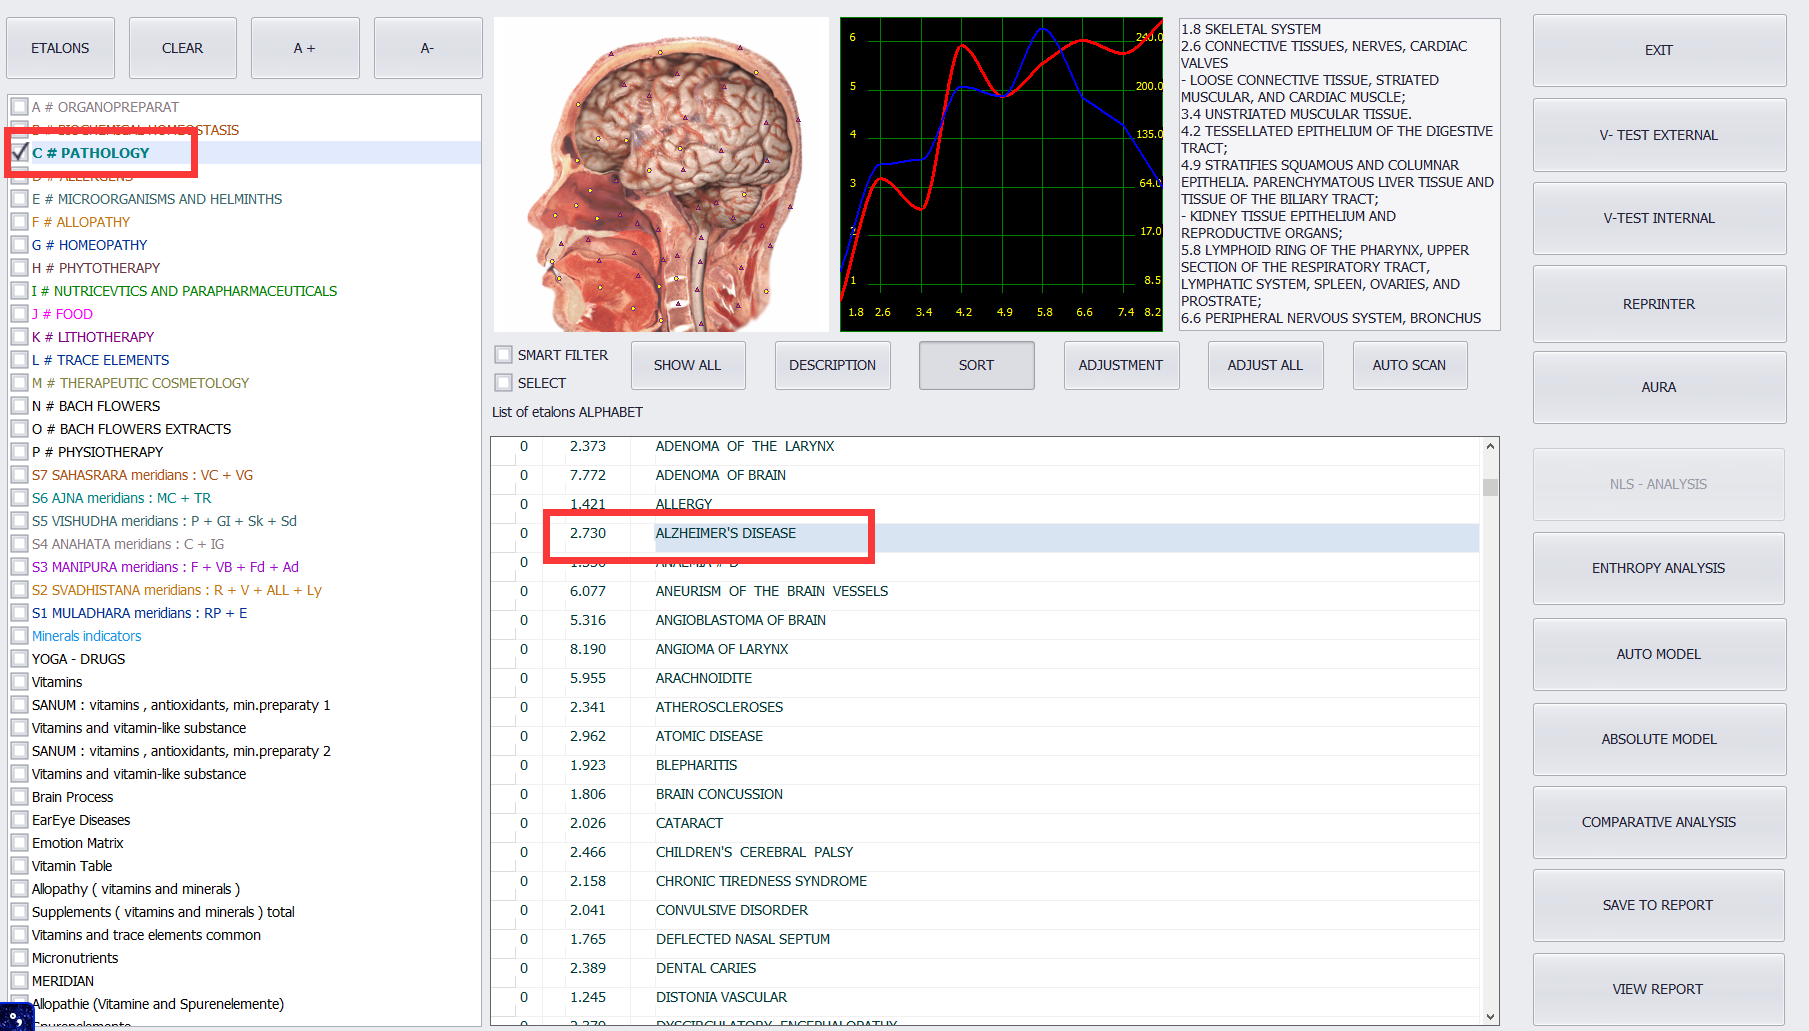Uncheck C # PATHOLOGY category
The width and height of the screenshot is (1809, 1031).
click(20, 153)
